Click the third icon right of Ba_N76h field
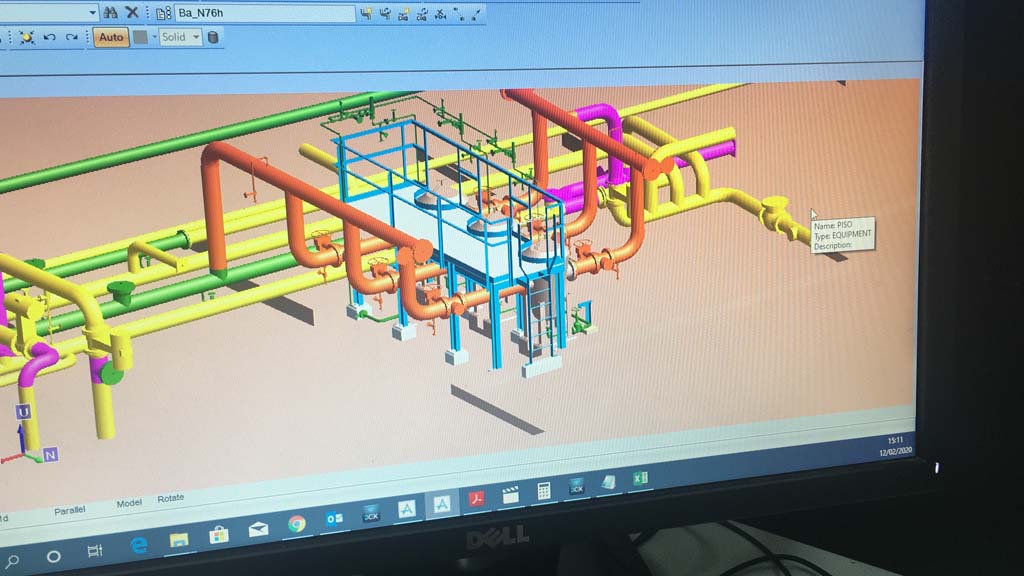The width and height of the screenshot is (1024, 576). click(x=404, y=14)
